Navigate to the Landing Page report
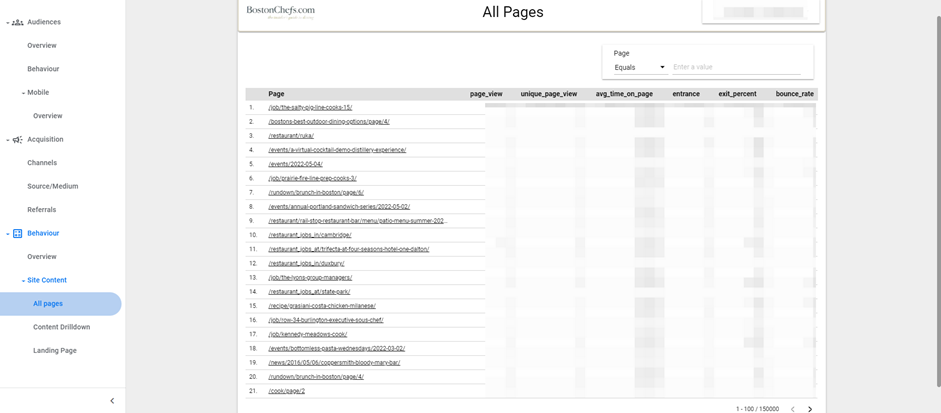The width and height of the screenshot is (941, 413). coord(55,351)
